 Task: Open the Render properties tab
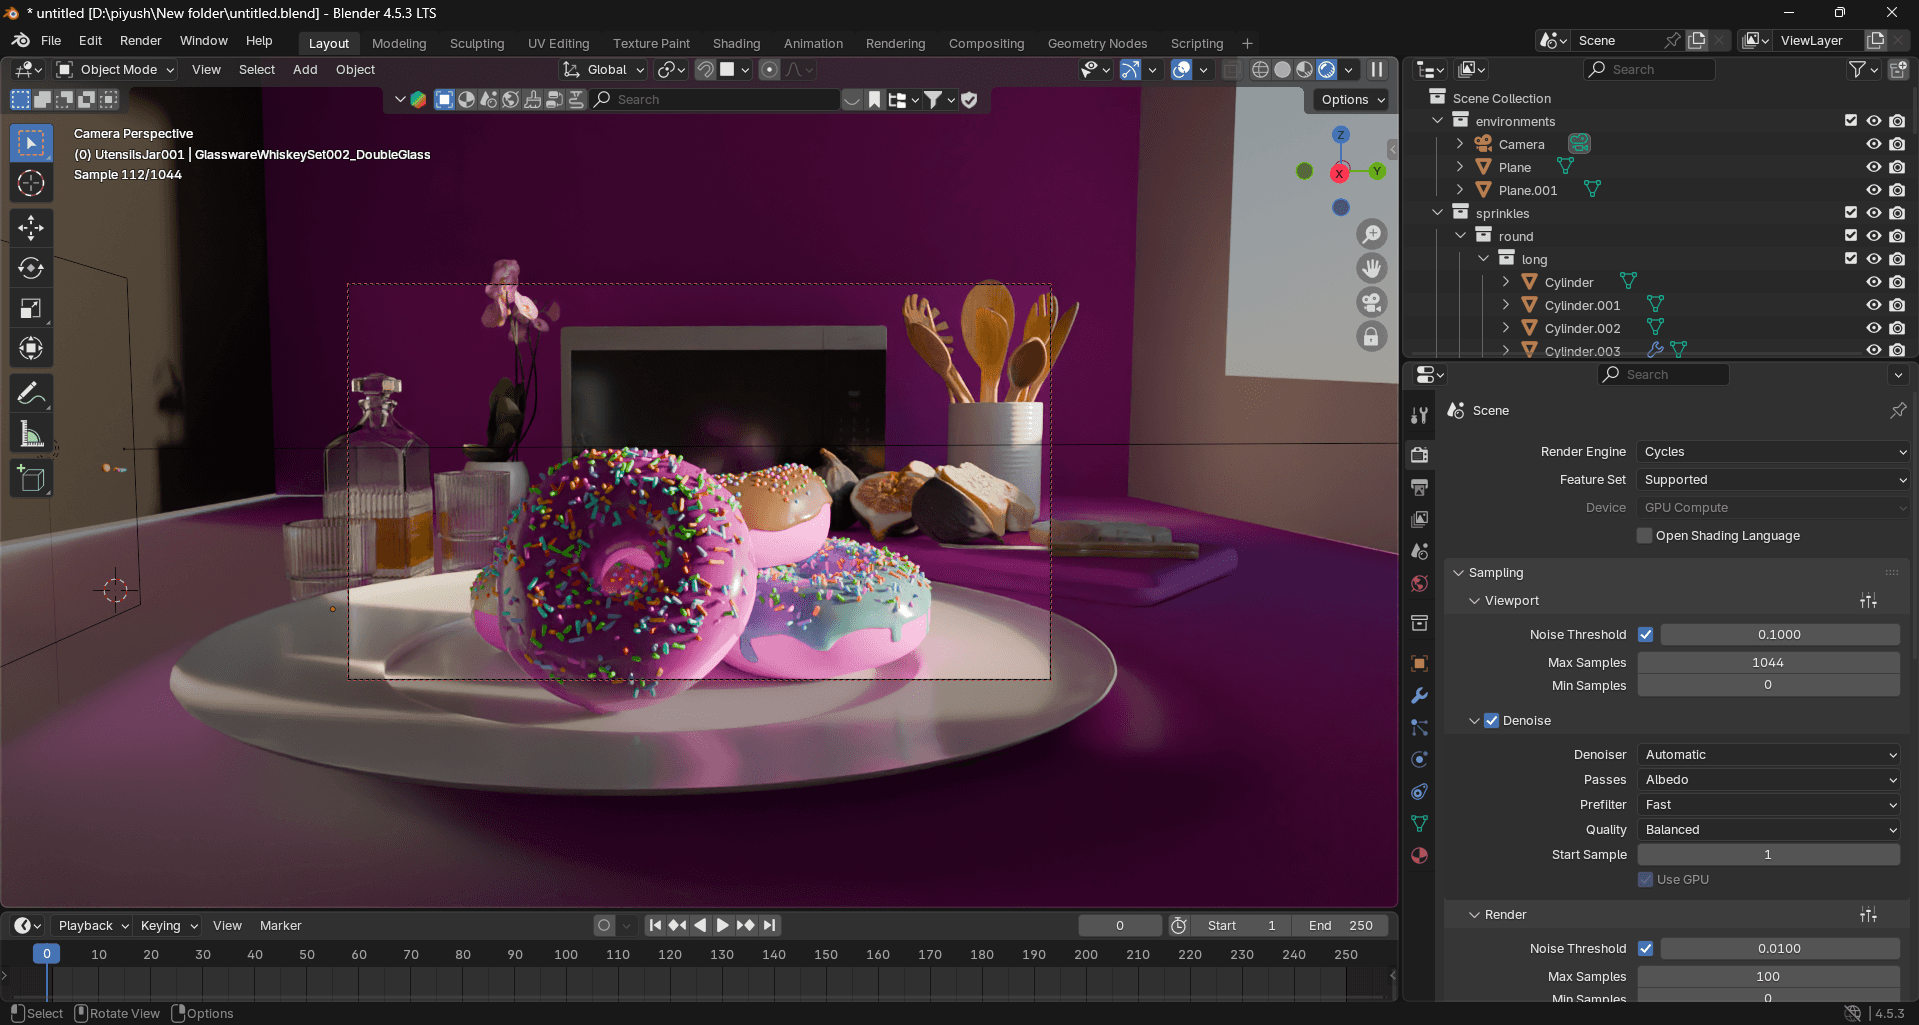coord(1419,455)
